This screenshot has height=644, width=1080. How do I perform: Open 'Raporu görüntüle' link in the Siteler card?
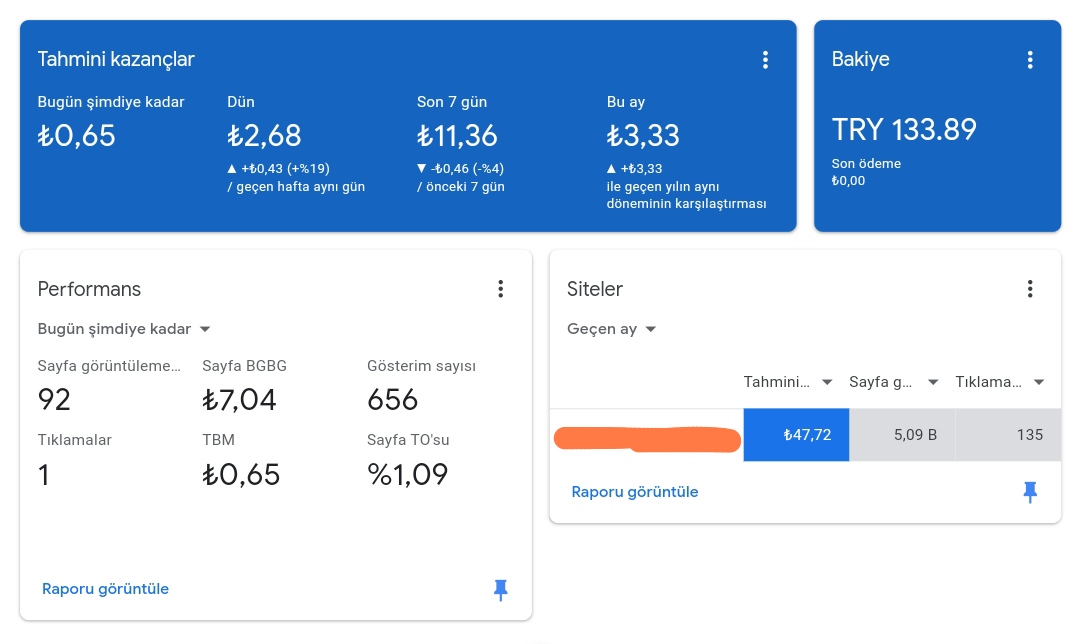[x=634, y=492]
